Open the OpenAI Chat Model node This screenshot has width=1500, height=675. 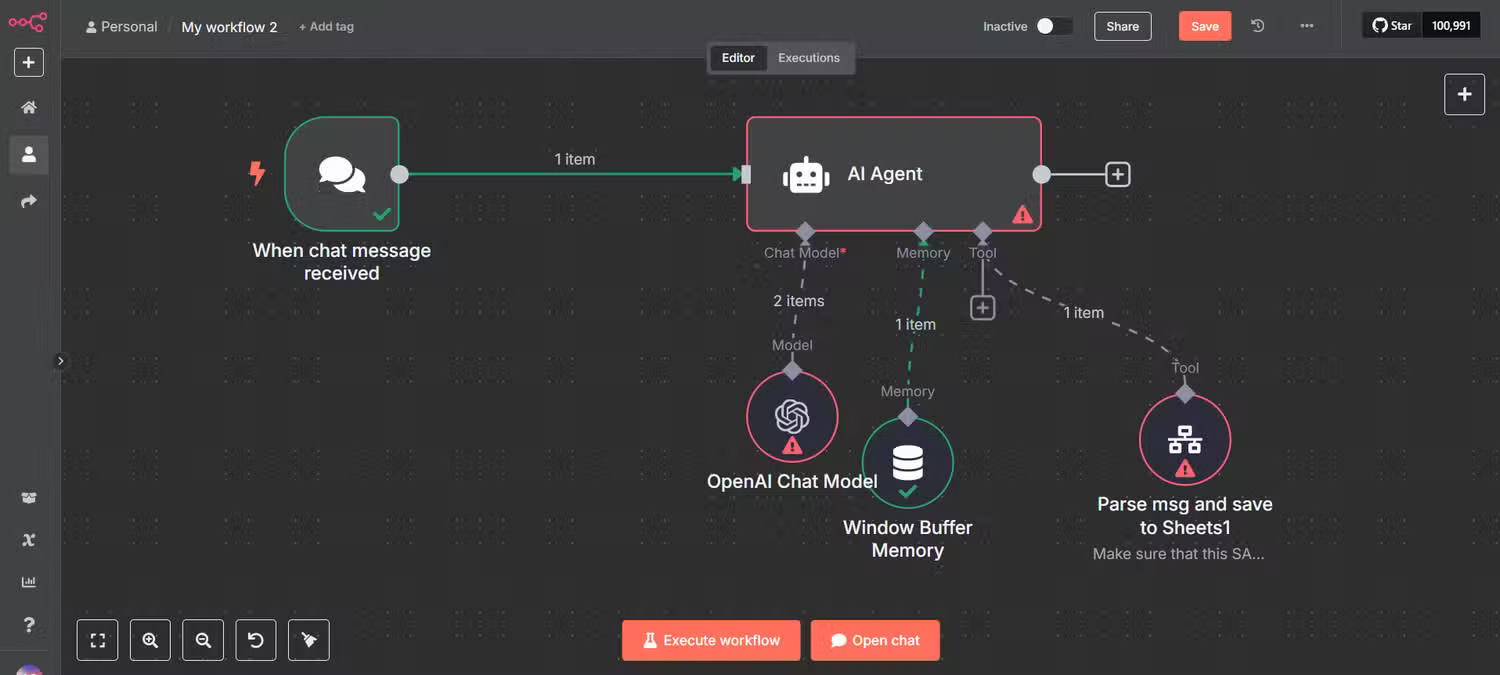point(792,417)
